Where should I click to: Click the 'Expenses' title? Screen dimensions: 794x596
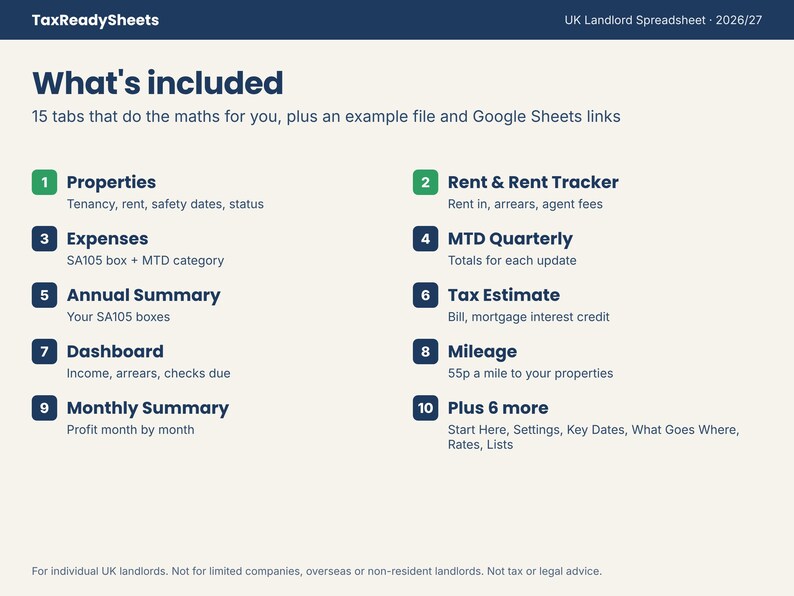(x=107, y=239)
